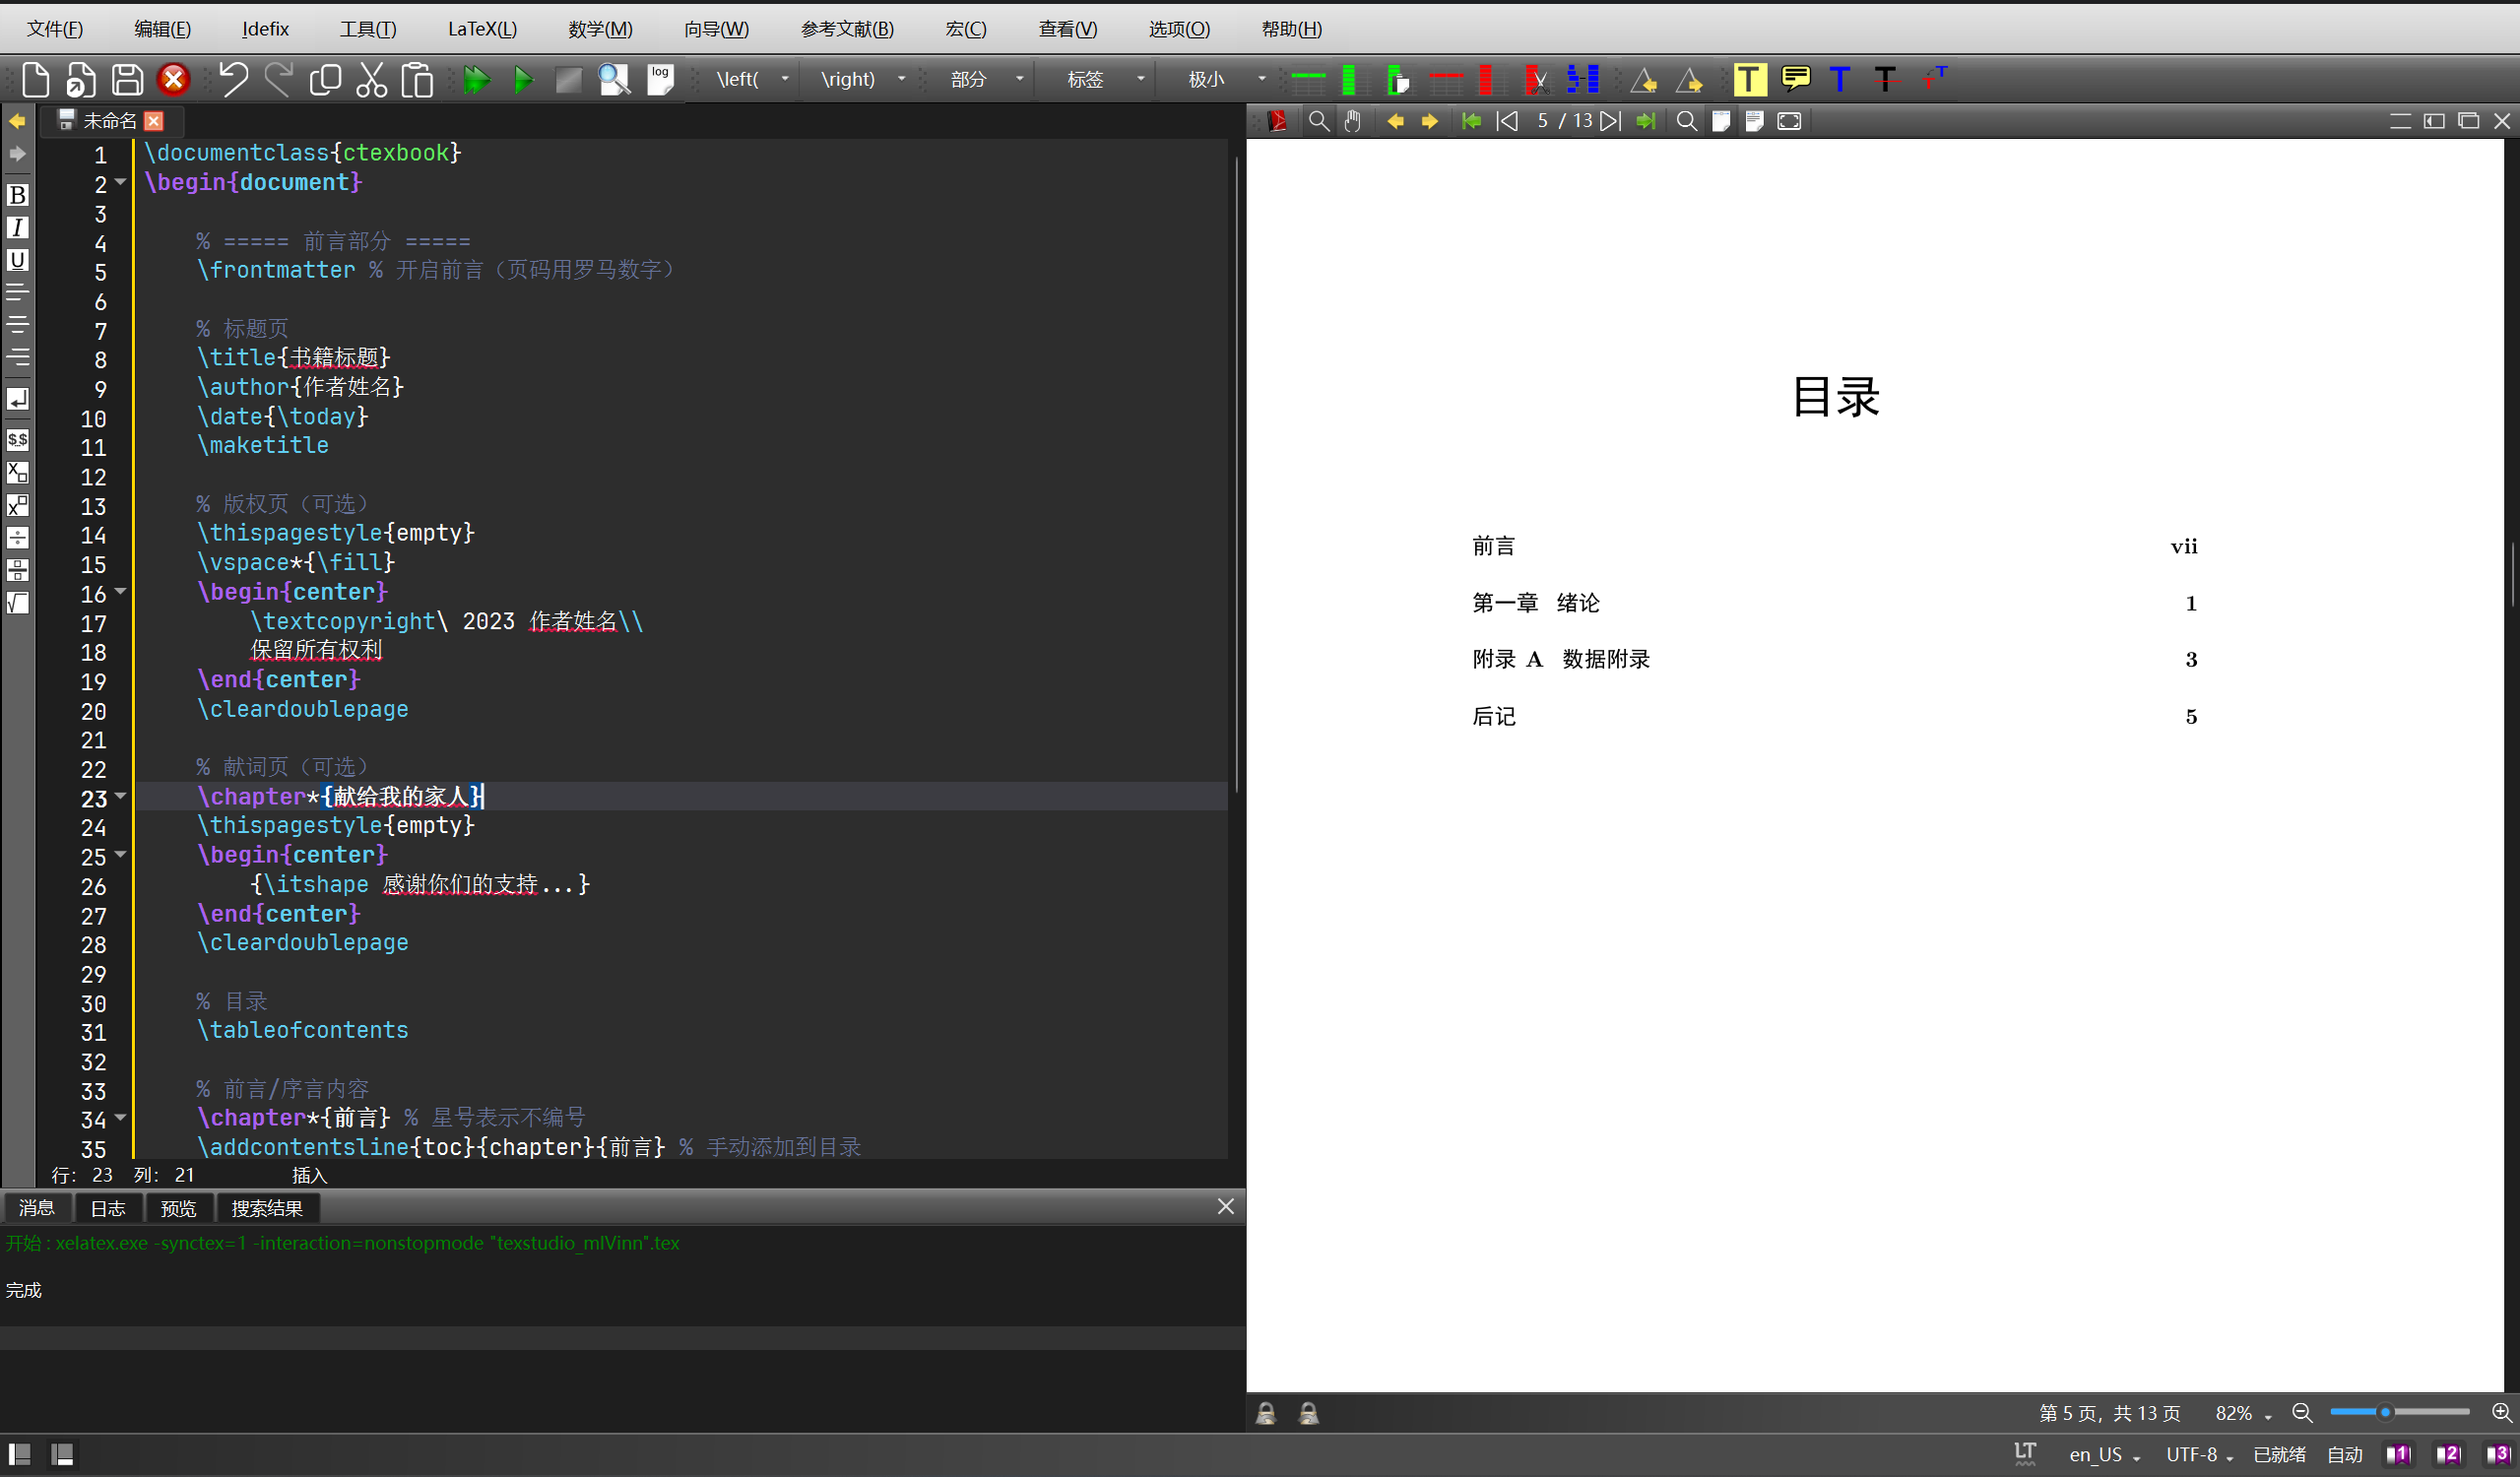The height and width of the screenshot is (1477, 2520).
Task: Save the document with the floppy disk icon
Action: (x=127, y=79)
